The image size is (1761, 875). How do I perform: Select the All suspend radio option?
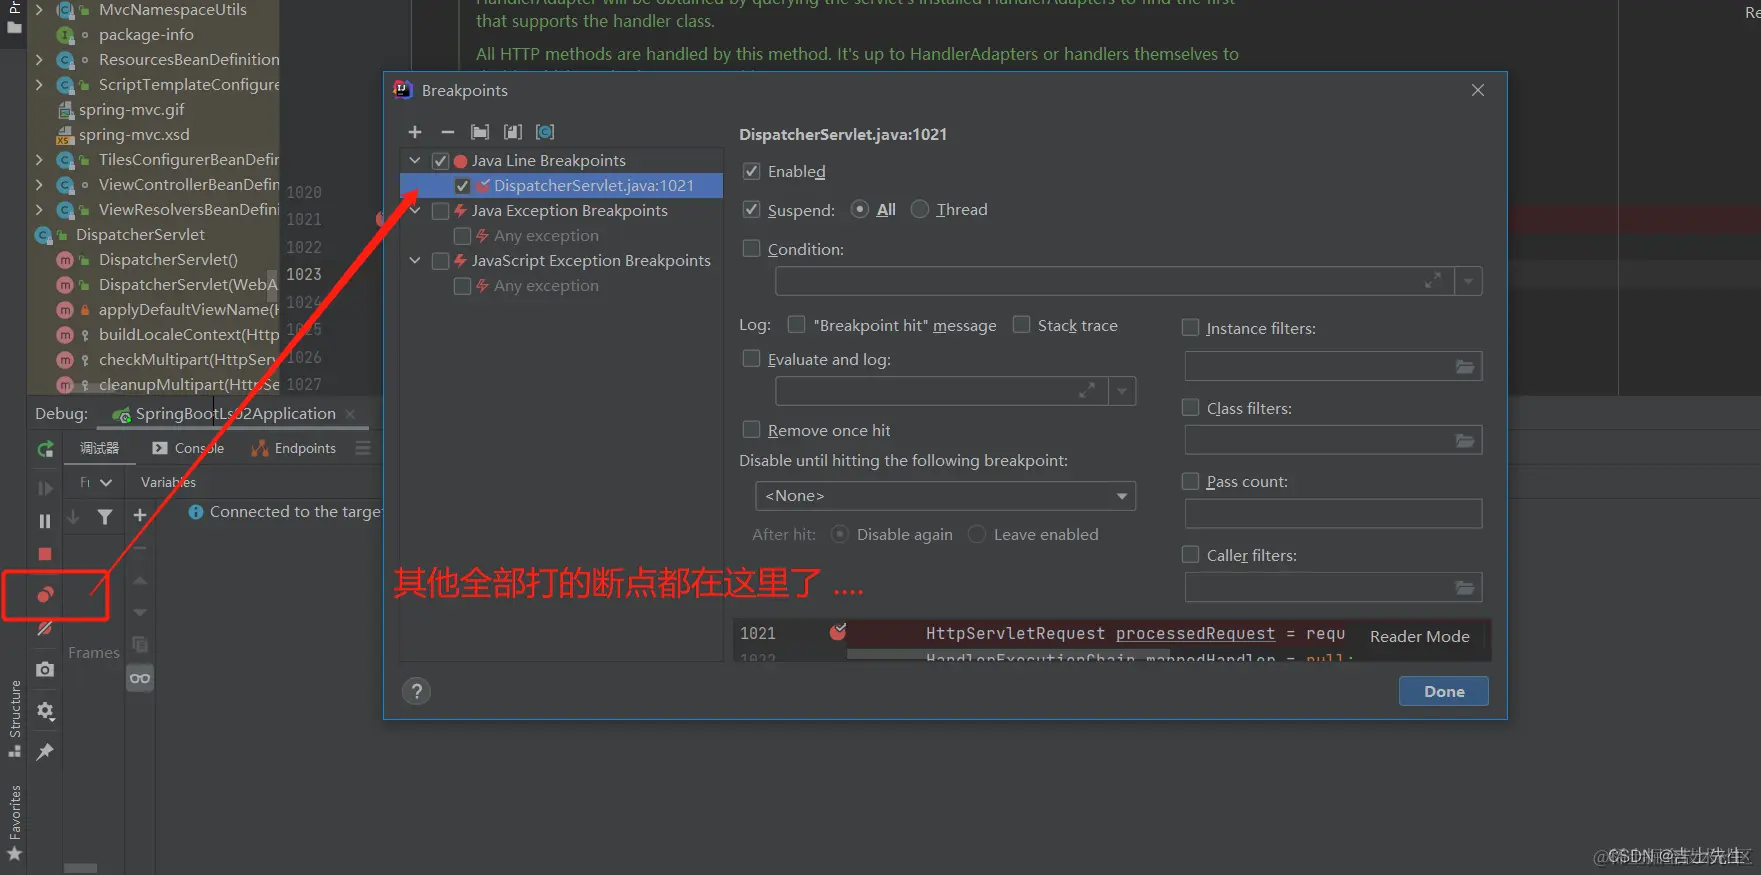(860, 209)
